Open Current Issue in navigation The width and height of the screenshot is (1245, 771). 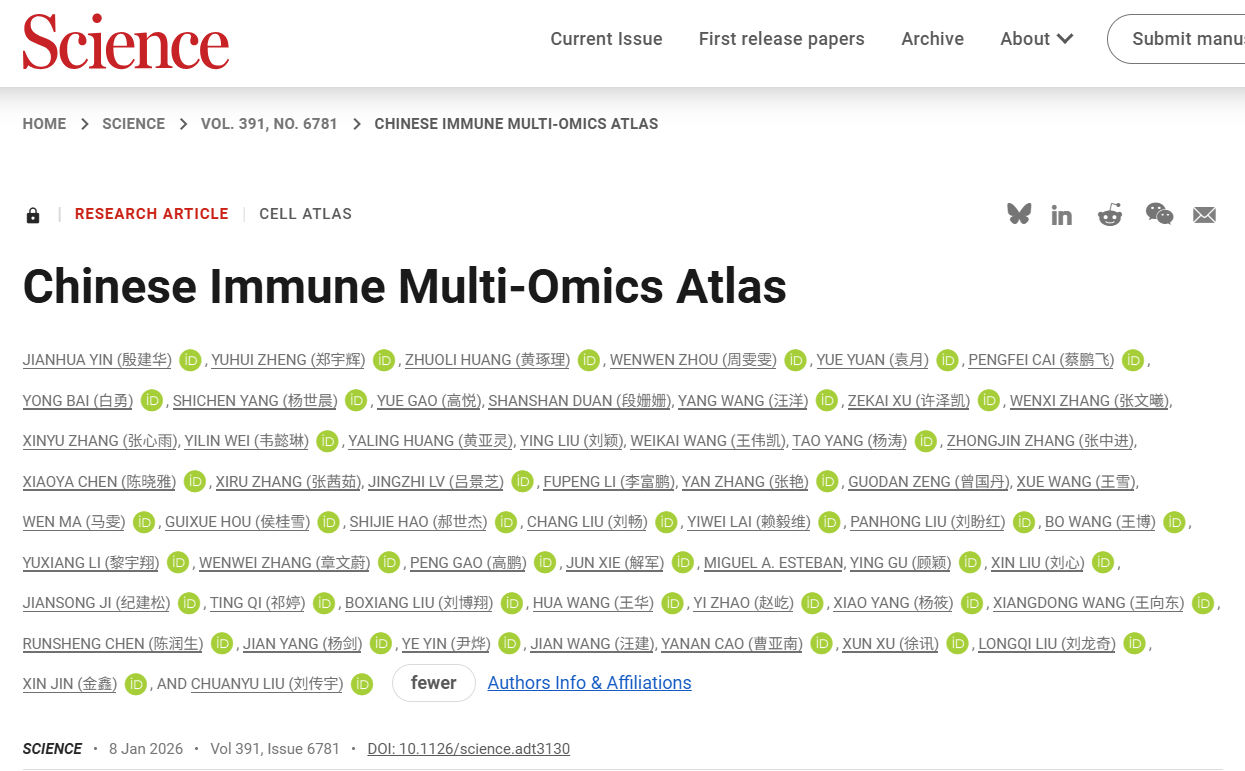(606, 39)
